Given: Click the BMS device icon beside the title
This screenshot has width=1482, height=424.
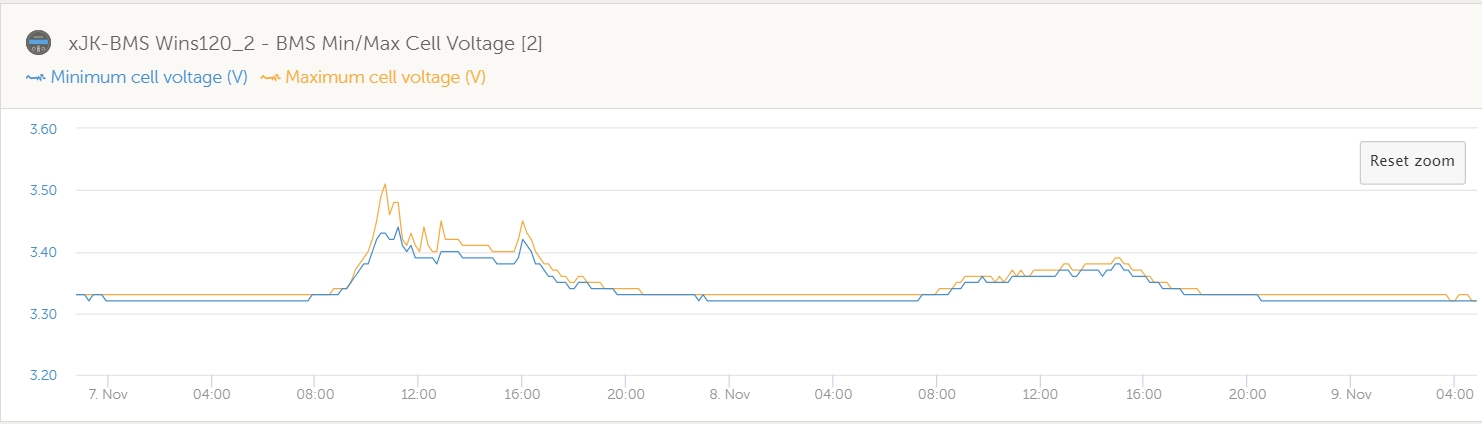Looking at the screenshot, I should click(38, 43).
